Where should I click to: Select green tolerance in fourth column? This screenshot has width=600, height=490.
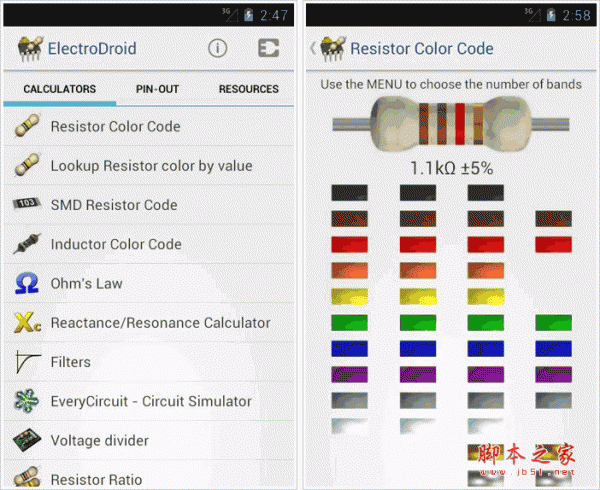(x=554, y=322)
